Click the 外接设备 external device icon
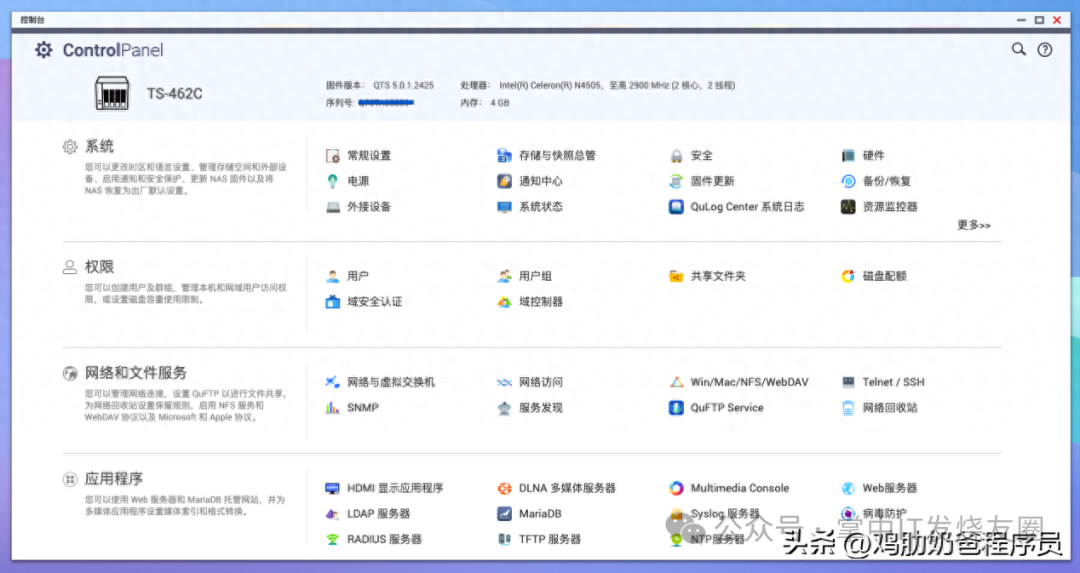The height and width of the screenshot is (573, 1080). point(333,207)
